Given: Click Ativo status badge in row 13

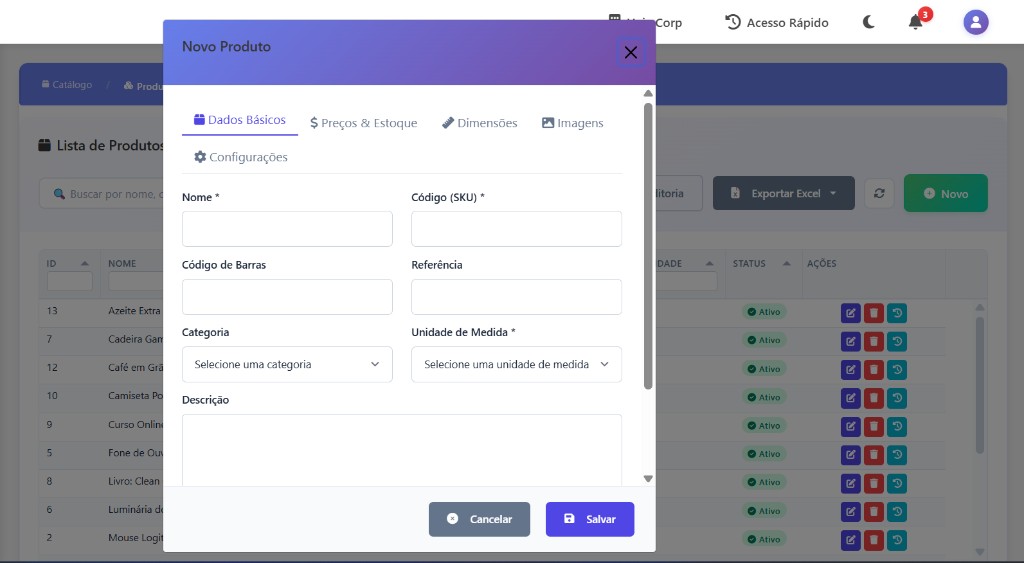Looking at the screenshot, I should click(x=764, y=312).
